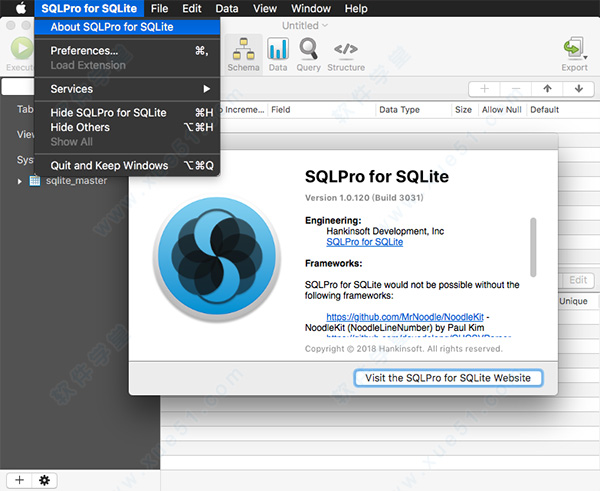Click the Allow Null column header
Viewport: 600px width, 491px height.
click(502, 110)
